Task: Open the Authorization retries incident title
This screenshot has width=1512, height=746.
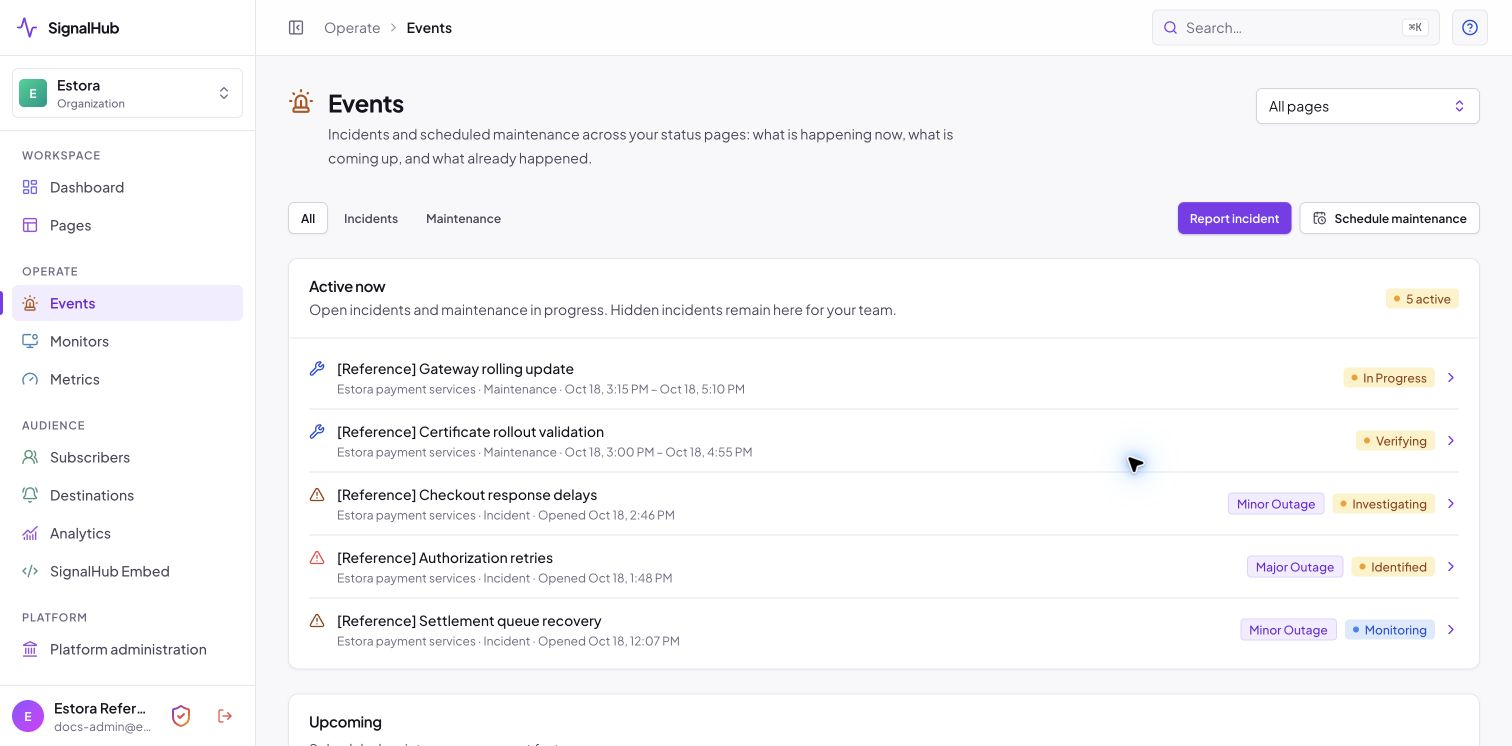Action: pos(445,558)
